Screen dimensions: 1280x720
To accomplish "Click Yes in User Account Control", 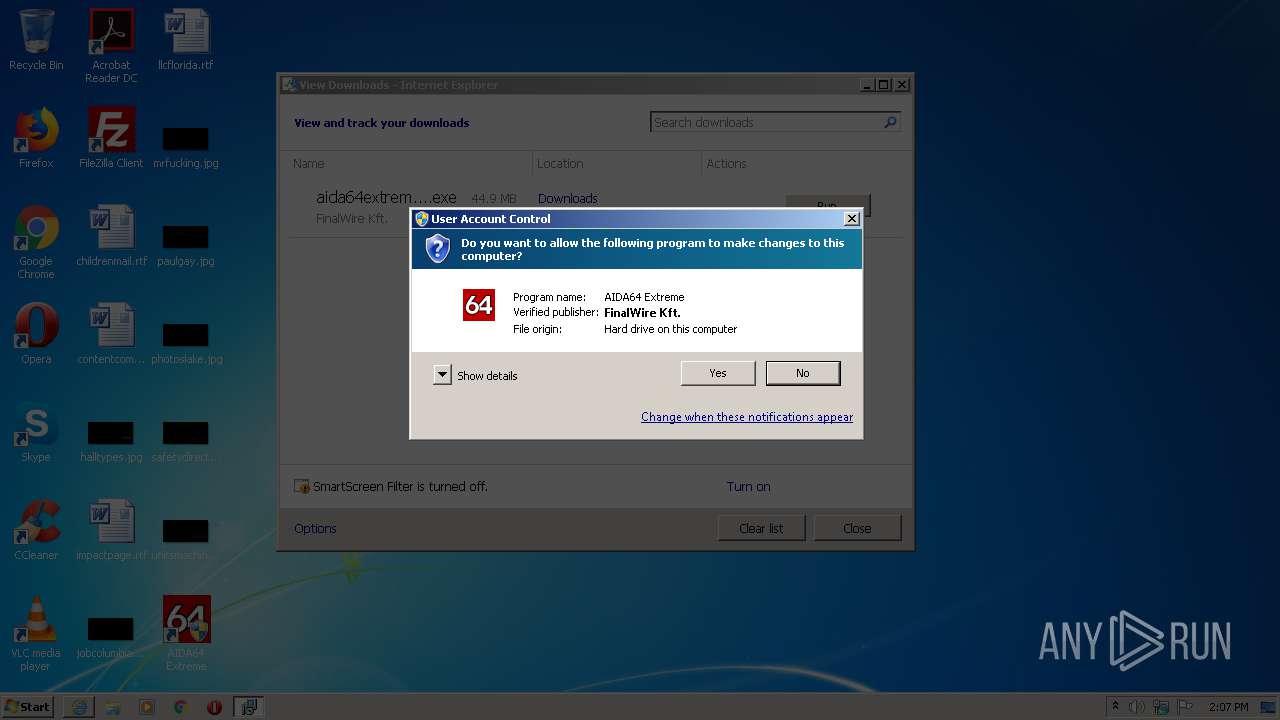I will pyautogui.click(x=718, y=373).
